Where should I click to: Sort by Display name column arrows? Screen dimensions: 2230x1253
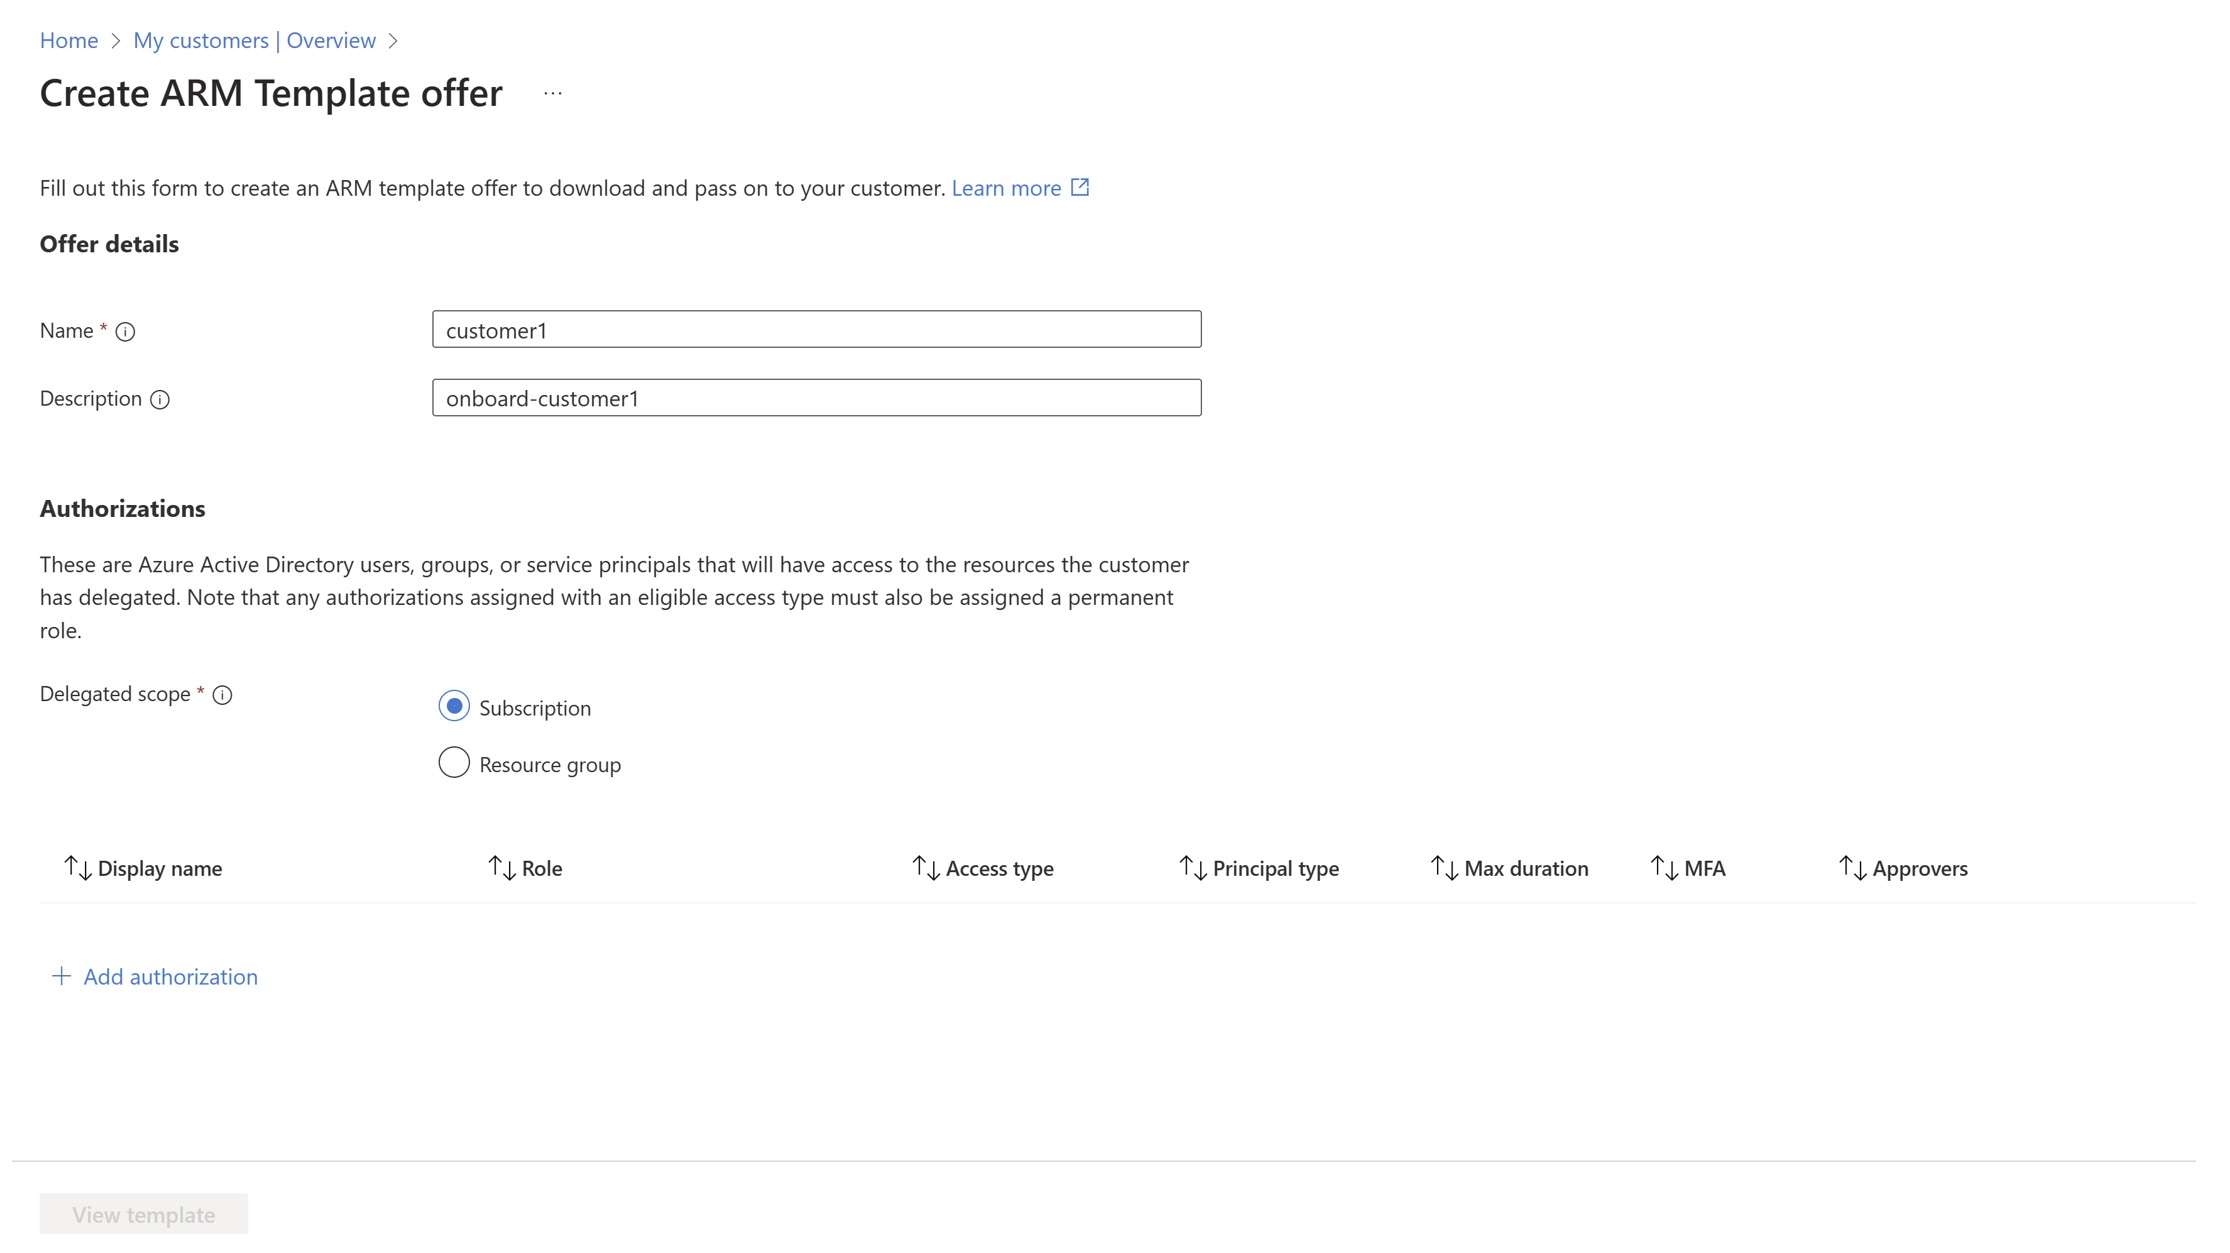(78, 868)
